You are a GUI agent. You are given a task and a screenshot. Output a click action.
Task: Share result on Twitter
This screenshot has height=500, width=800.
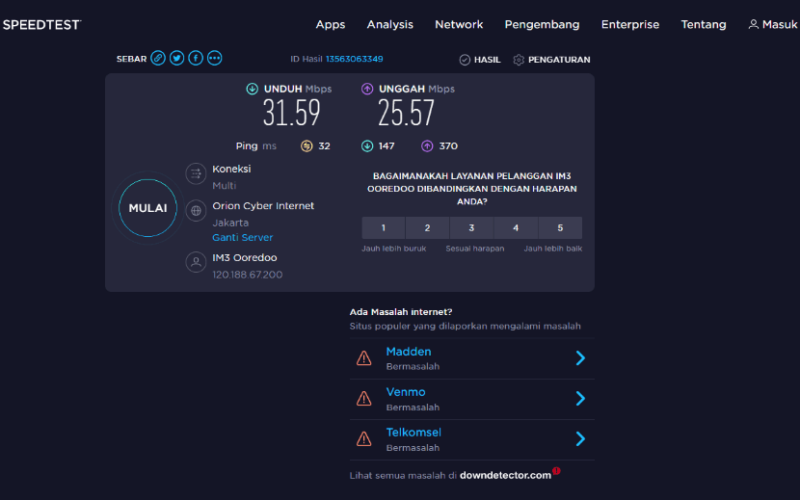pos(177,58)
